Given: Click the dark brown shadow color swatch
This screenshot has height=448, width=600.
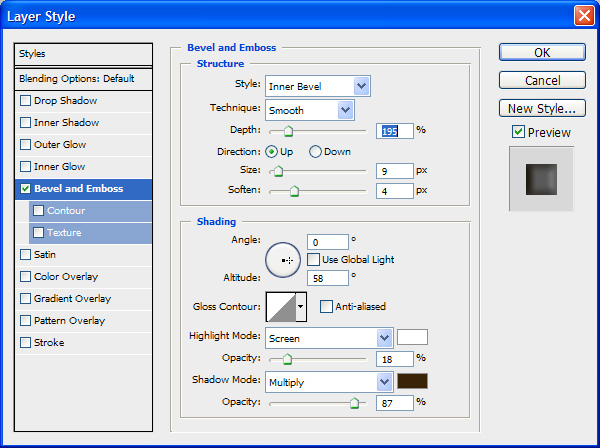Looking at the screenshot, I should [412, 381].
